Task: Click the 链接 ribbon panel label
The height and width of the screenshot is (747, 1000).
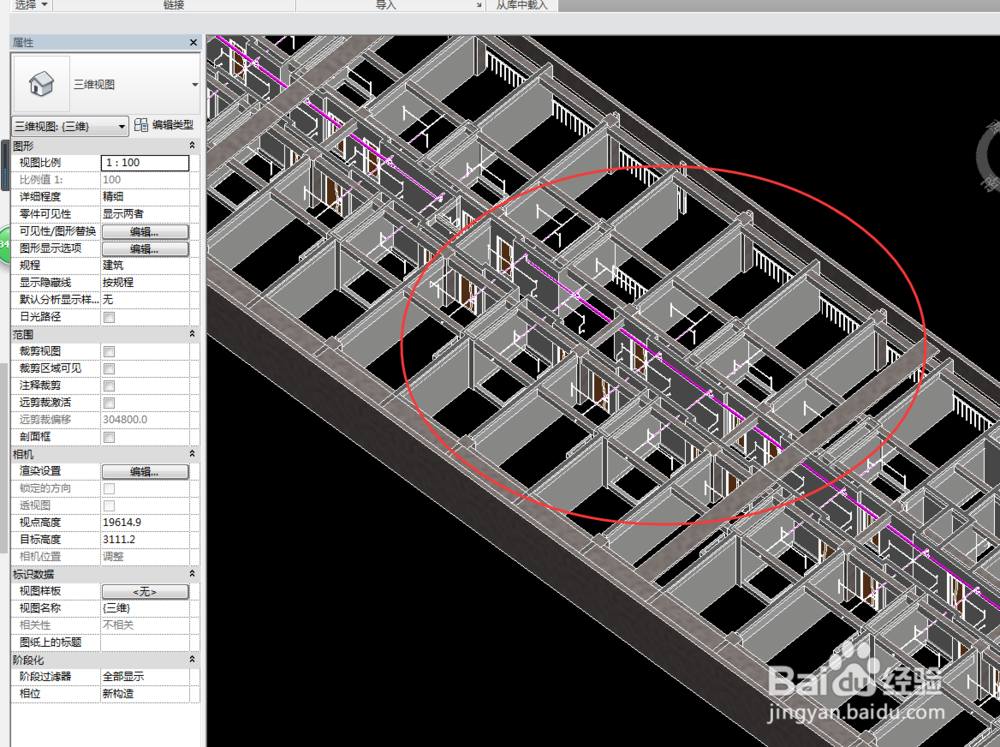Action: click(173, 5)
